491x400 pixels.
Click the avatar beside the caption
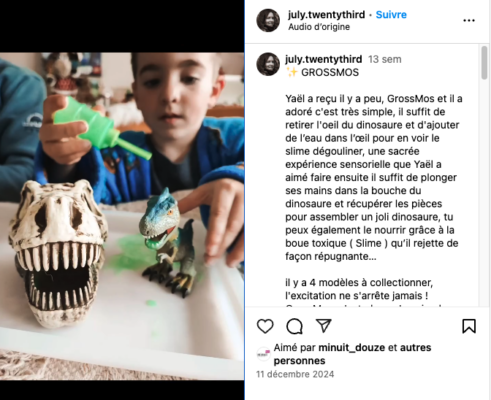click(268, 64)
